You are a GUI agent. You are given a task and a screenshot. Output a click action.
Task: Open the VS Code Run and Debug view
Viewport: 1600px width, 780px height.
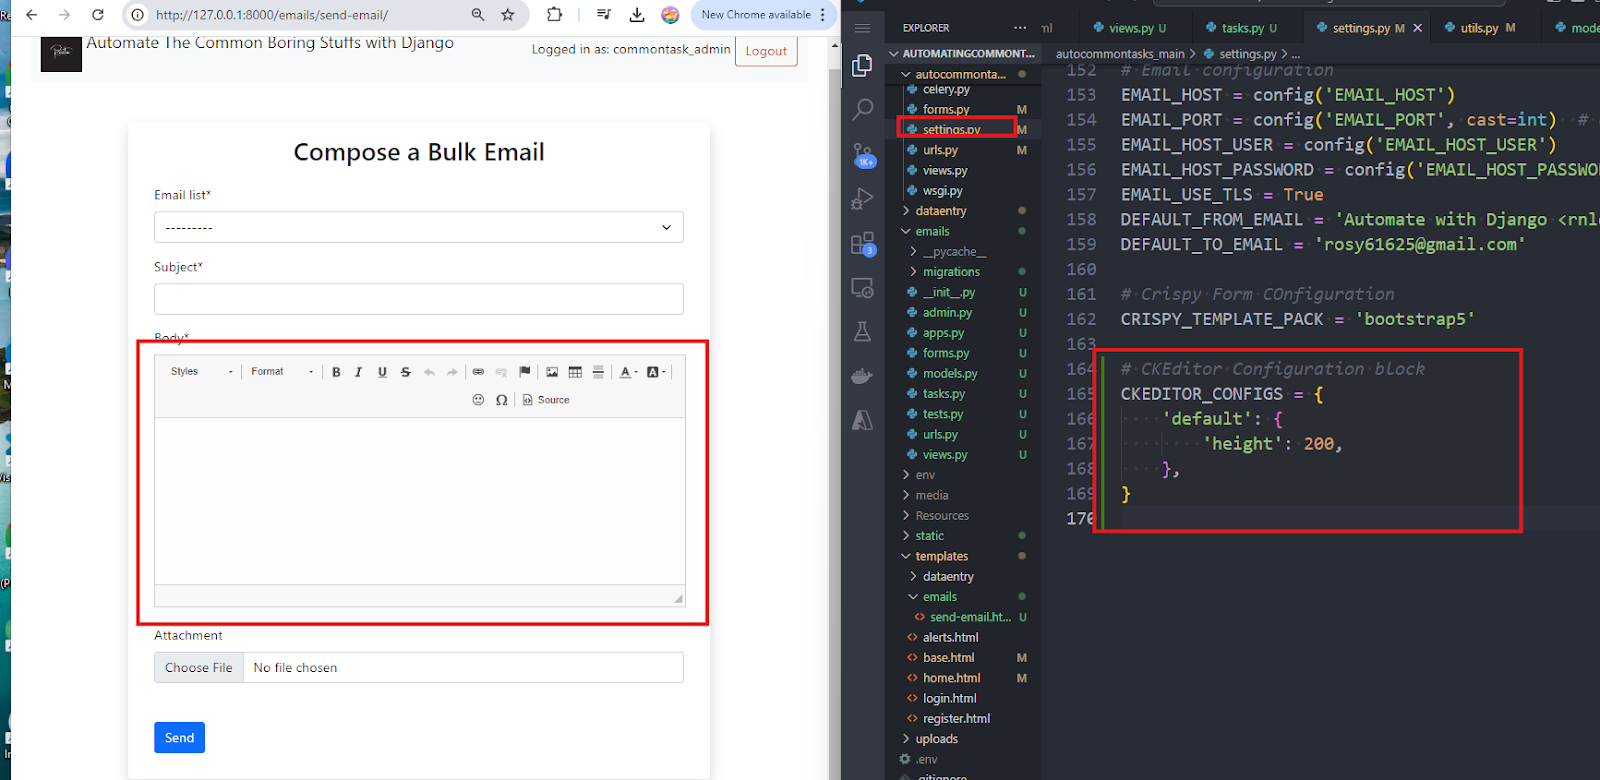[862, 199]
